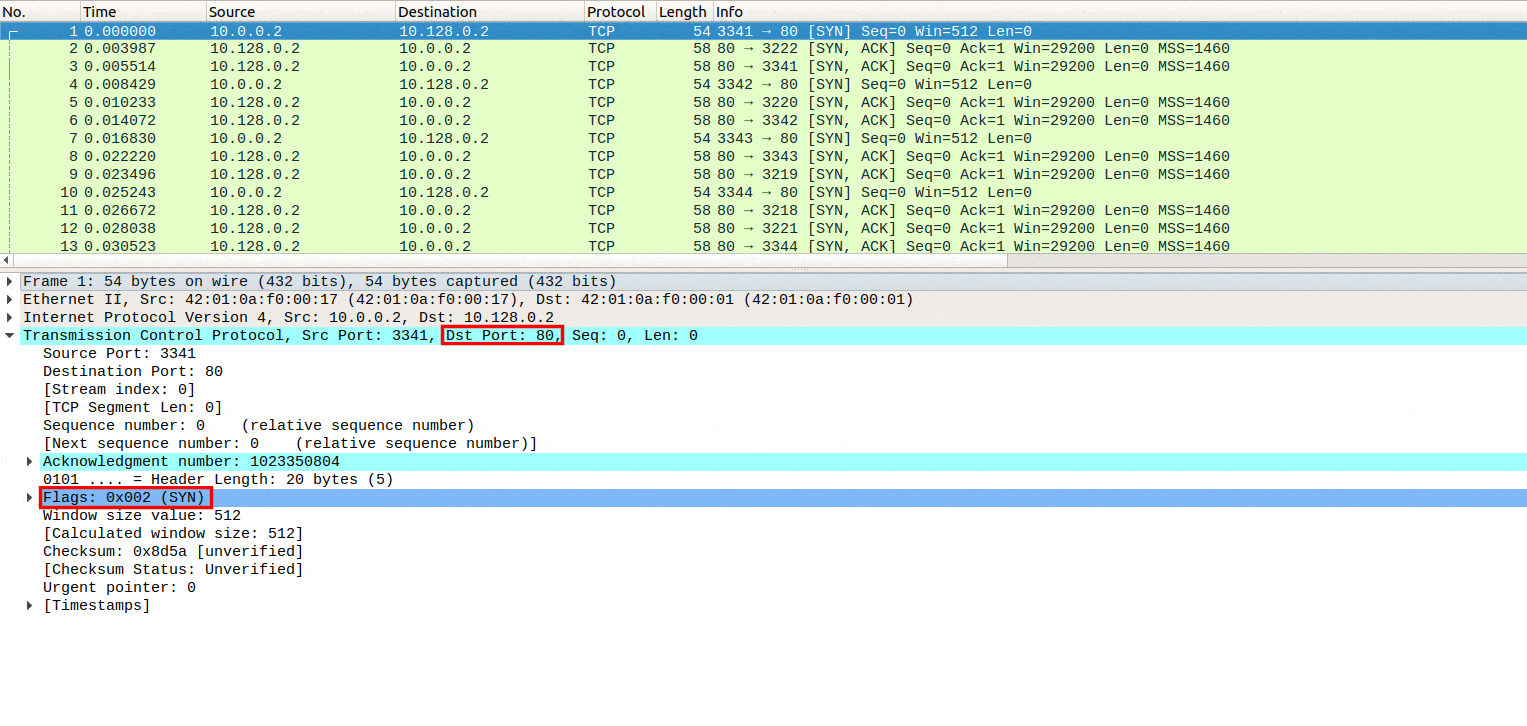
Task: Expand the [Timestamps] field
Action: (30, 606)
